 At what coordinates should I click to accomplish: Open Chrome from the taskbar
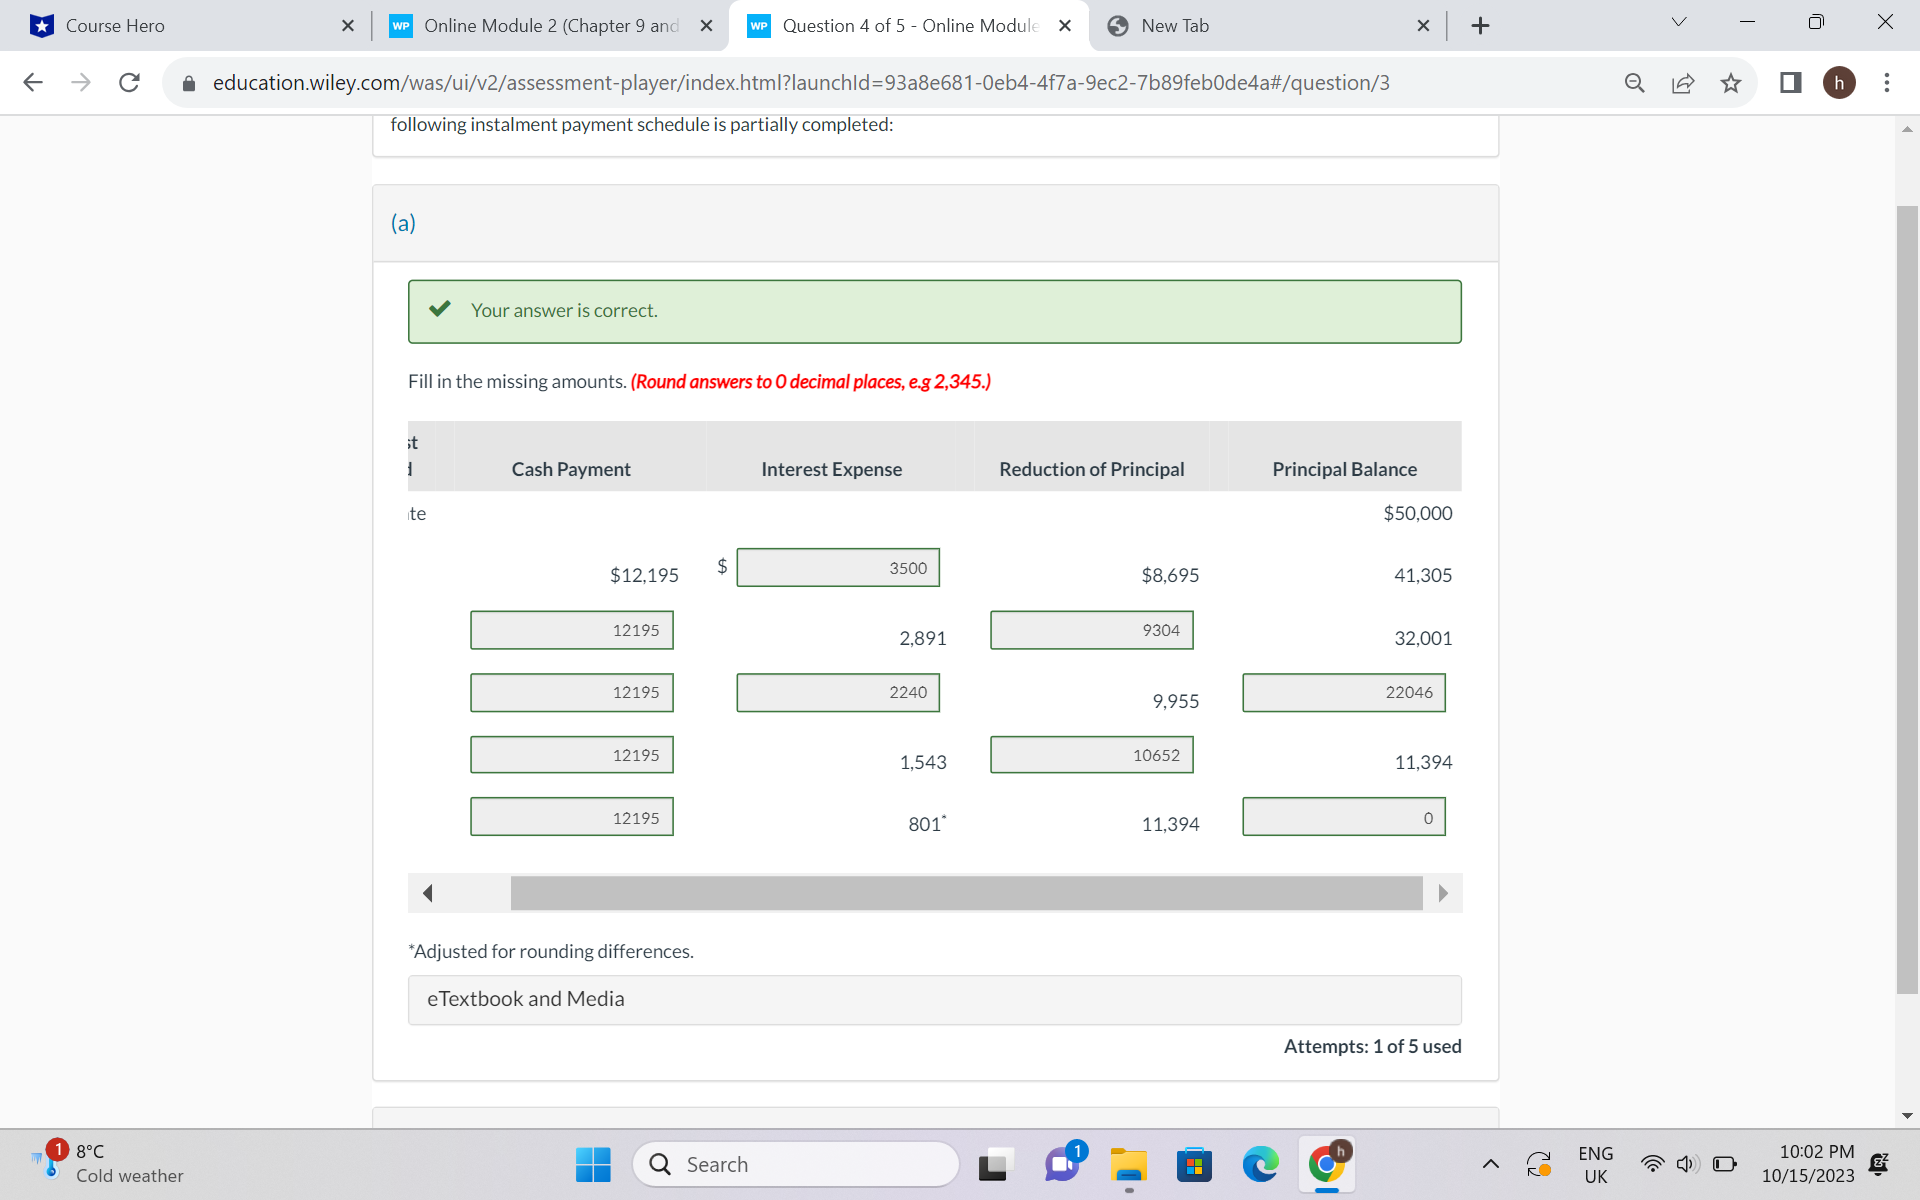[1327, 1164]
